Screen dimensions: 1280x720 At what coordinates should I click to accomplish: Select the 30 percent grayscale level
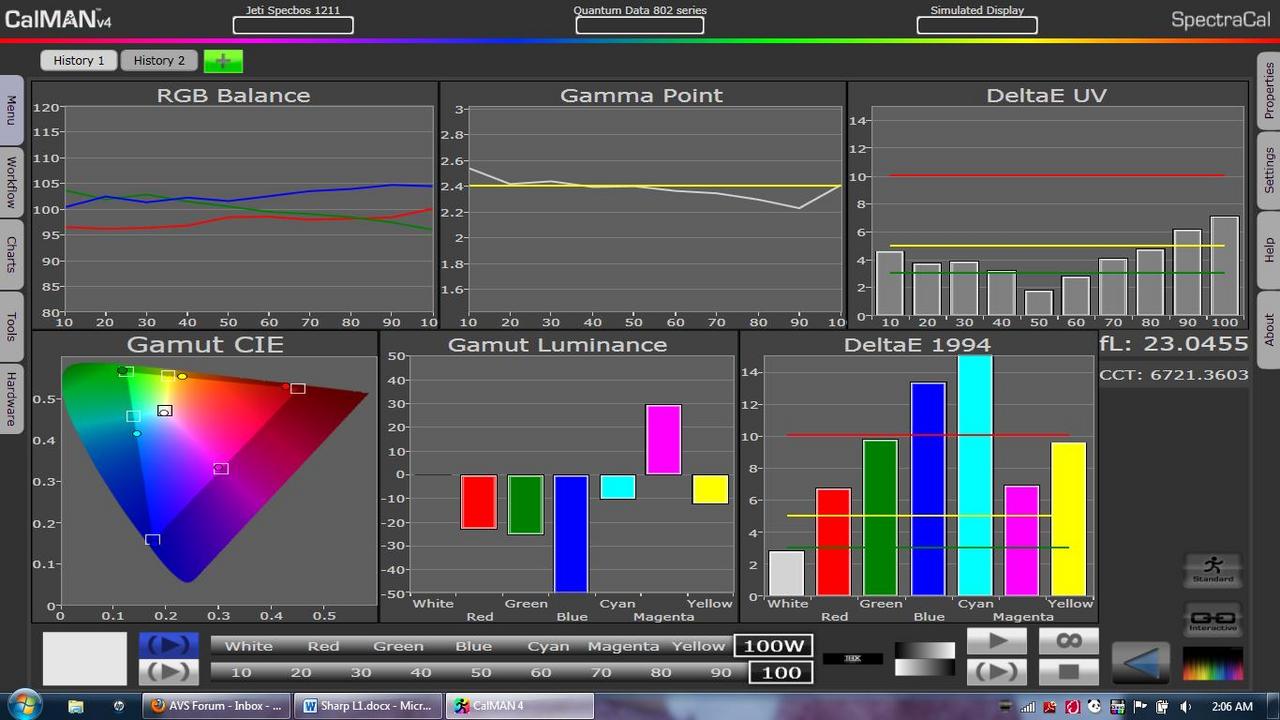(x=361, y=672)
